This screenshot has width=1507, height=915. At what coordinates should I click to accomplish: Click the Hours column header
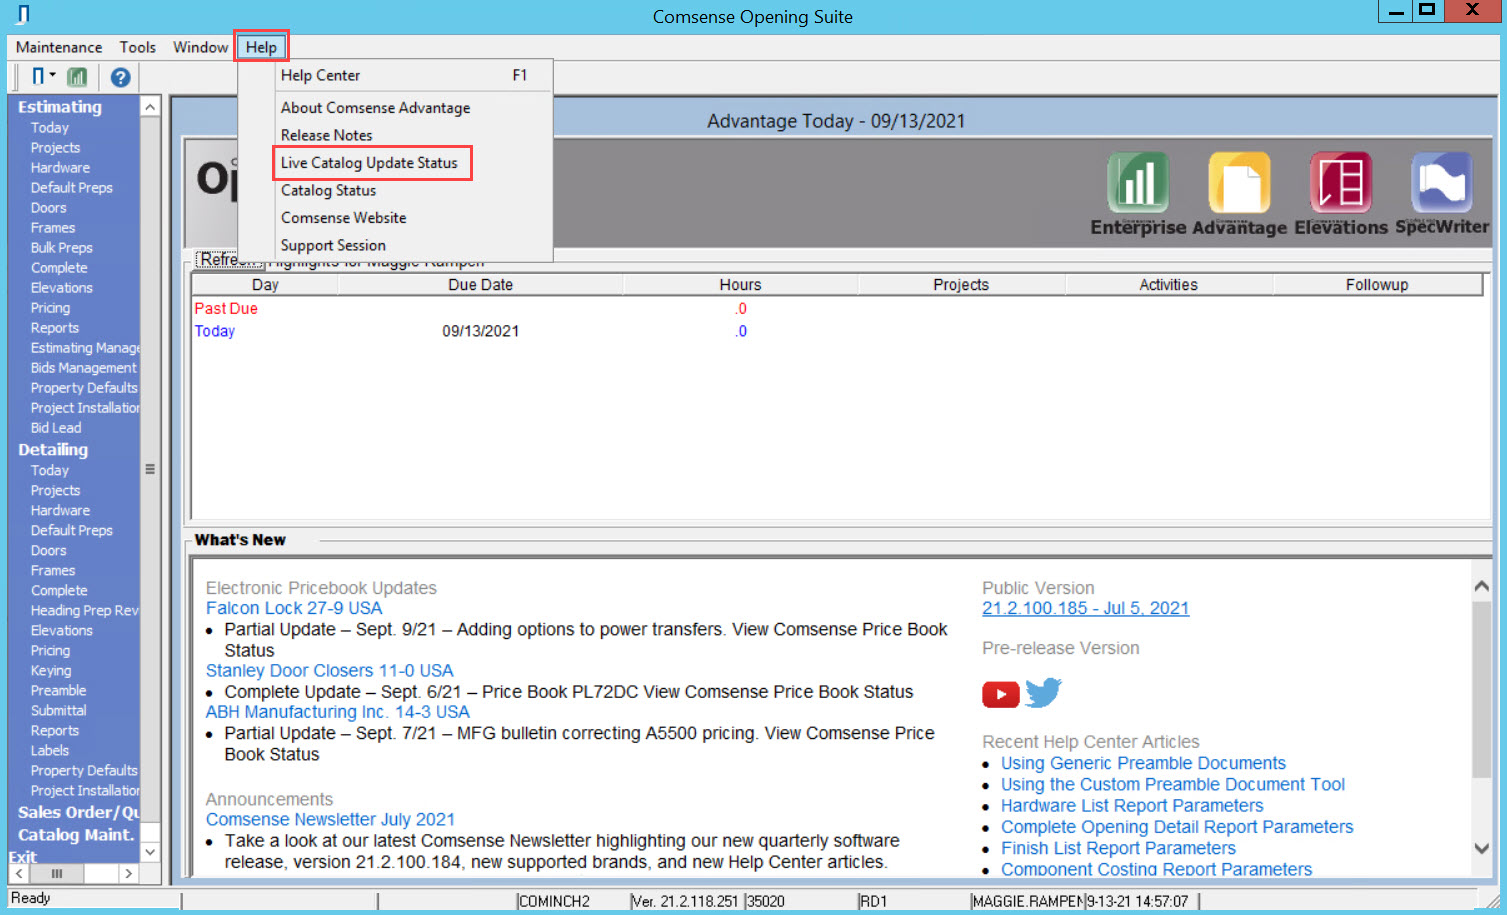(x=740, y=285)
